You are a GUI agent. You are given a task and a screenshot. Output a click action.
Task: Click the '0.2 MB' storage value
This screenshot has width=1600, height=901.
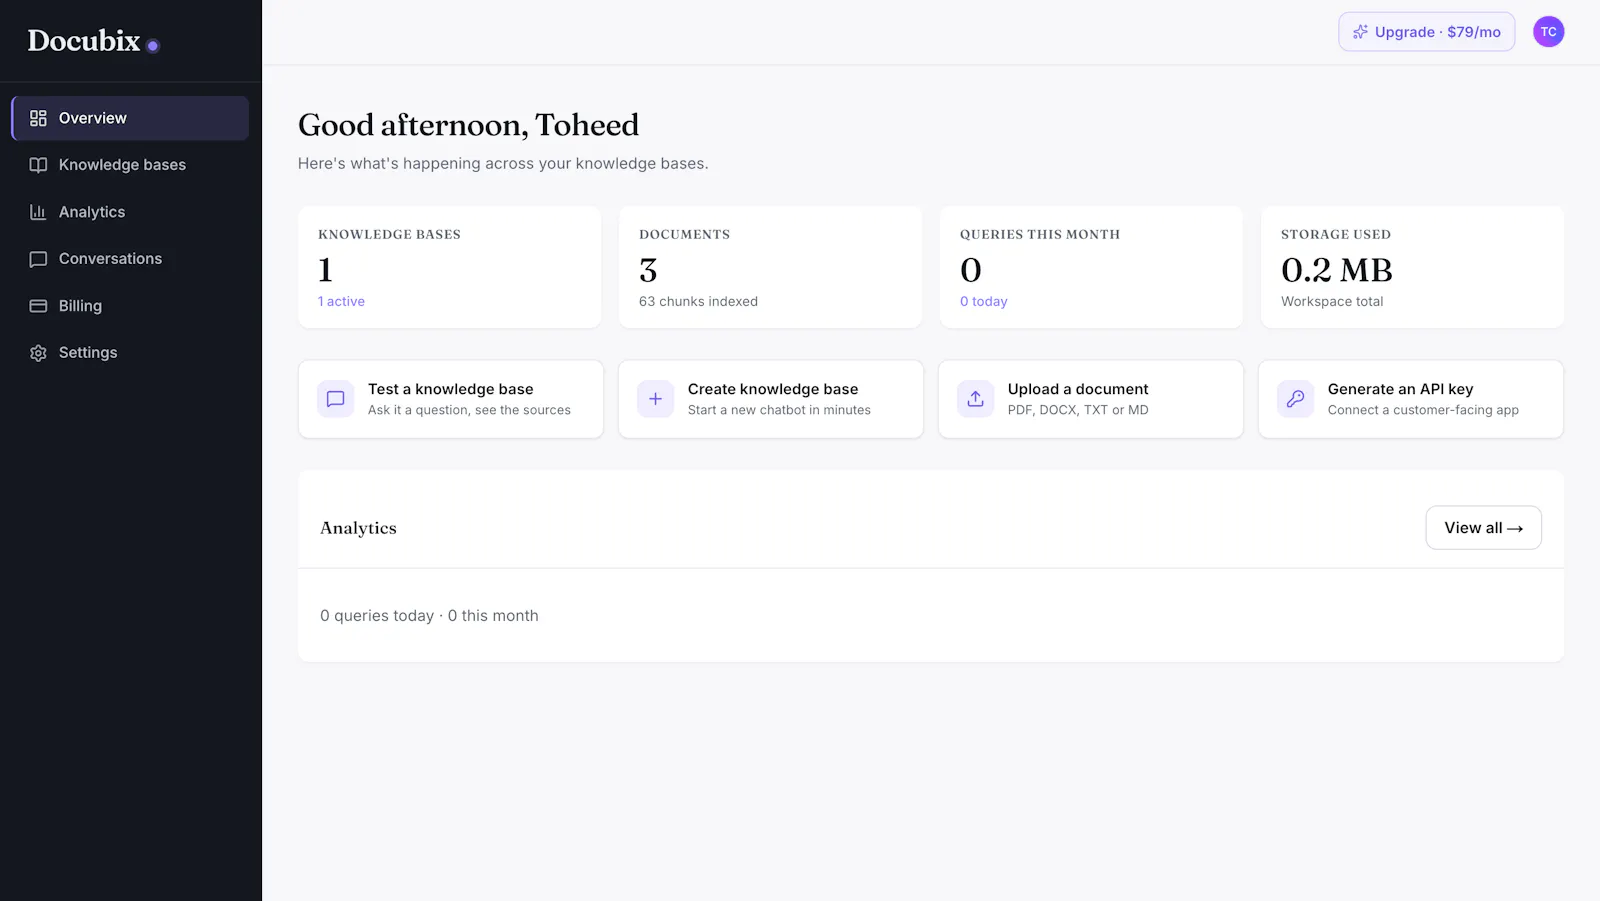1336,270
